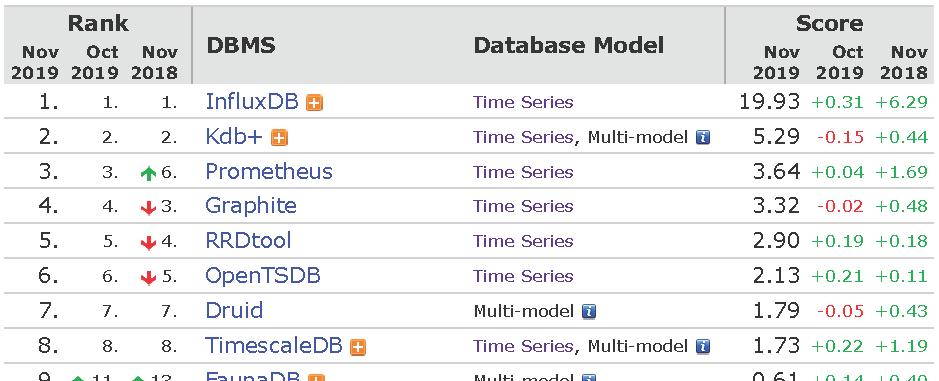Click the red down arrow in RRDtool row
The image size is (939, 381).
point(148,243)
